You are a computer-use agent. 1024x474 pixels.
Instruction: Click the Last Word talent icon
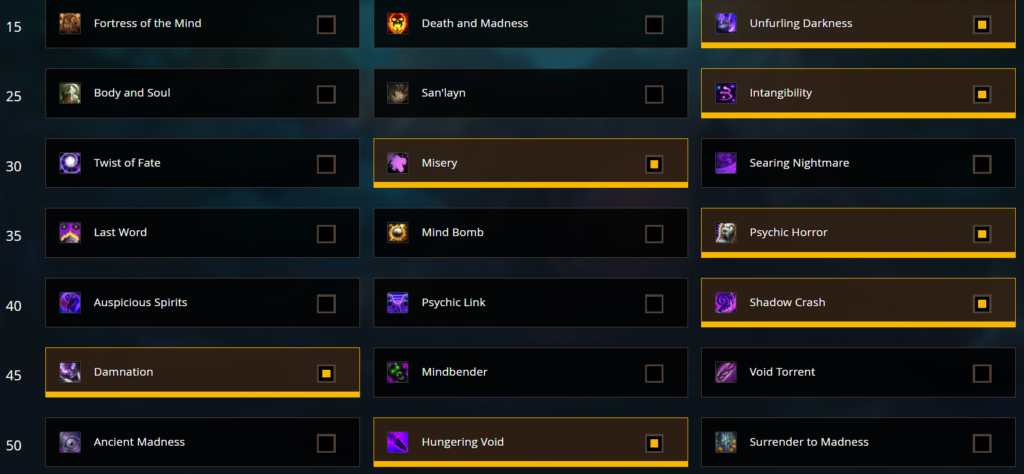click(70, 233)
